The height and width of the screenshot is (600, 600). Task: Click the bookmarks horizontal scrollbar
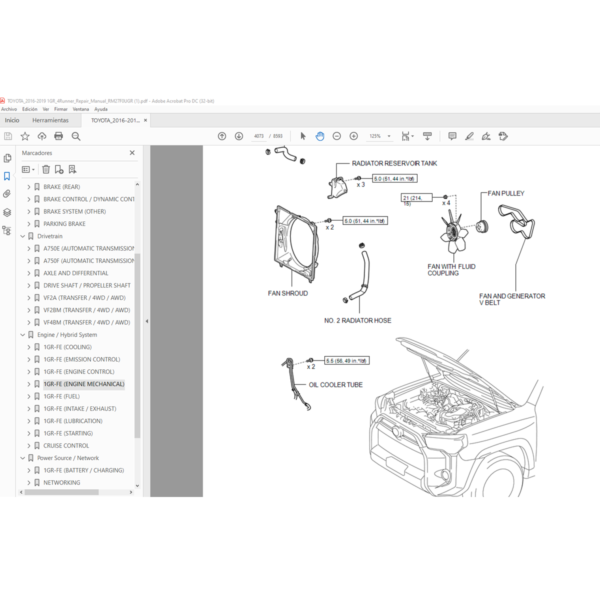pos(62,492)
